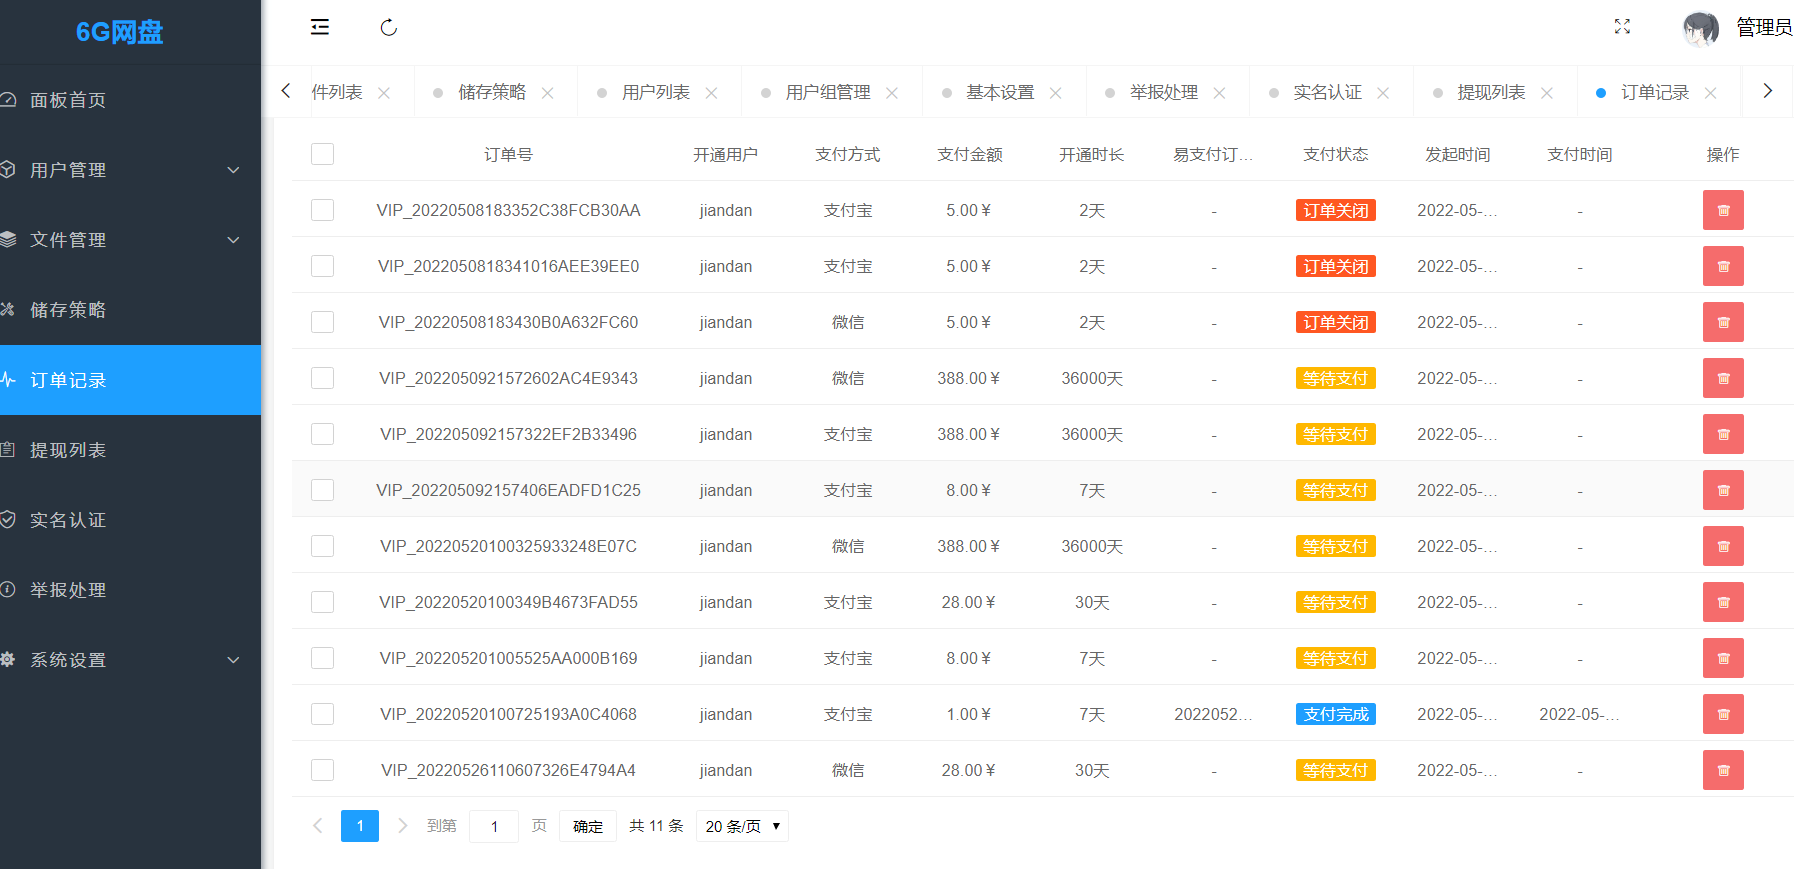Tick the select-all header checkbox
Image resolution: width=1794 pixels, height=869 pixels.
[x=322, y=154]
